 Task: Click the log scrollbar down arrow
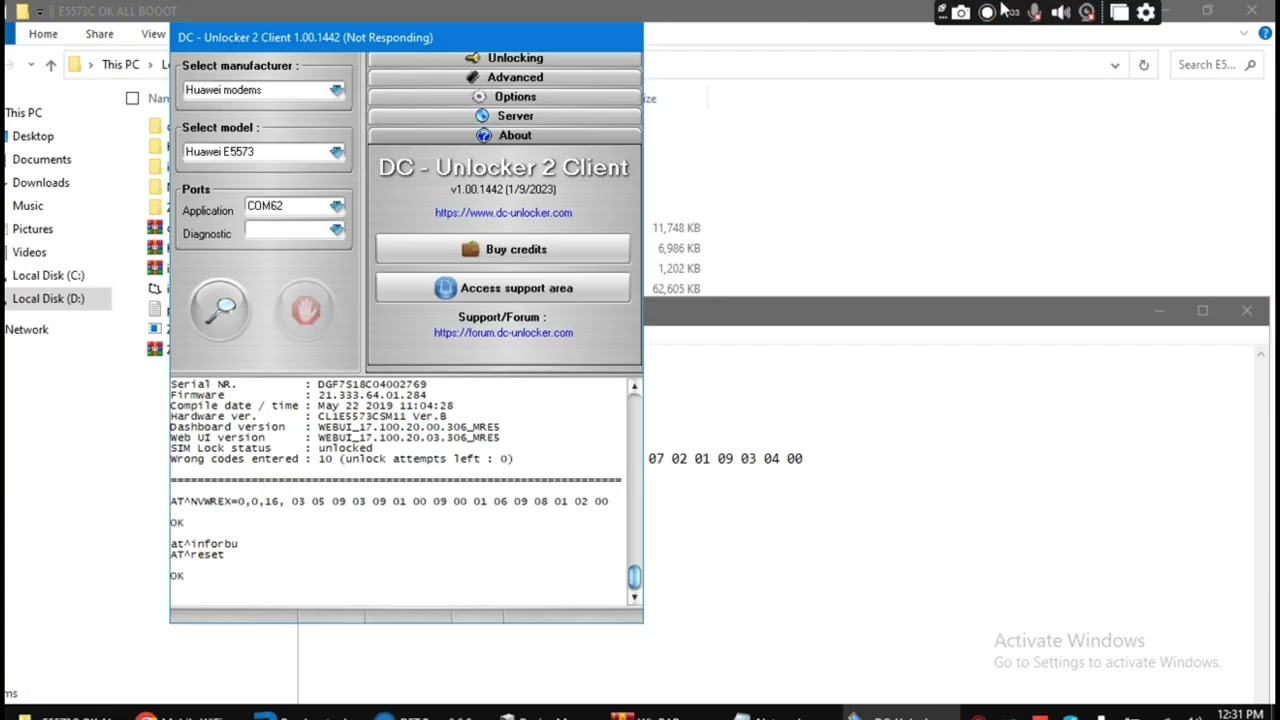point(634,597)
